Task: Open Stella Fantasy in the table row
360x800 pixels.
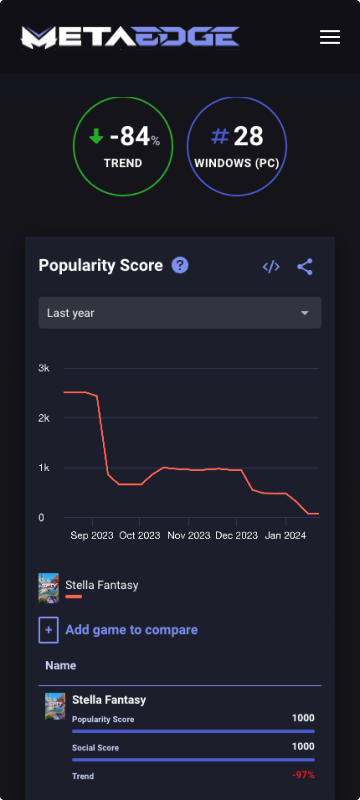Action: (109, 699)
